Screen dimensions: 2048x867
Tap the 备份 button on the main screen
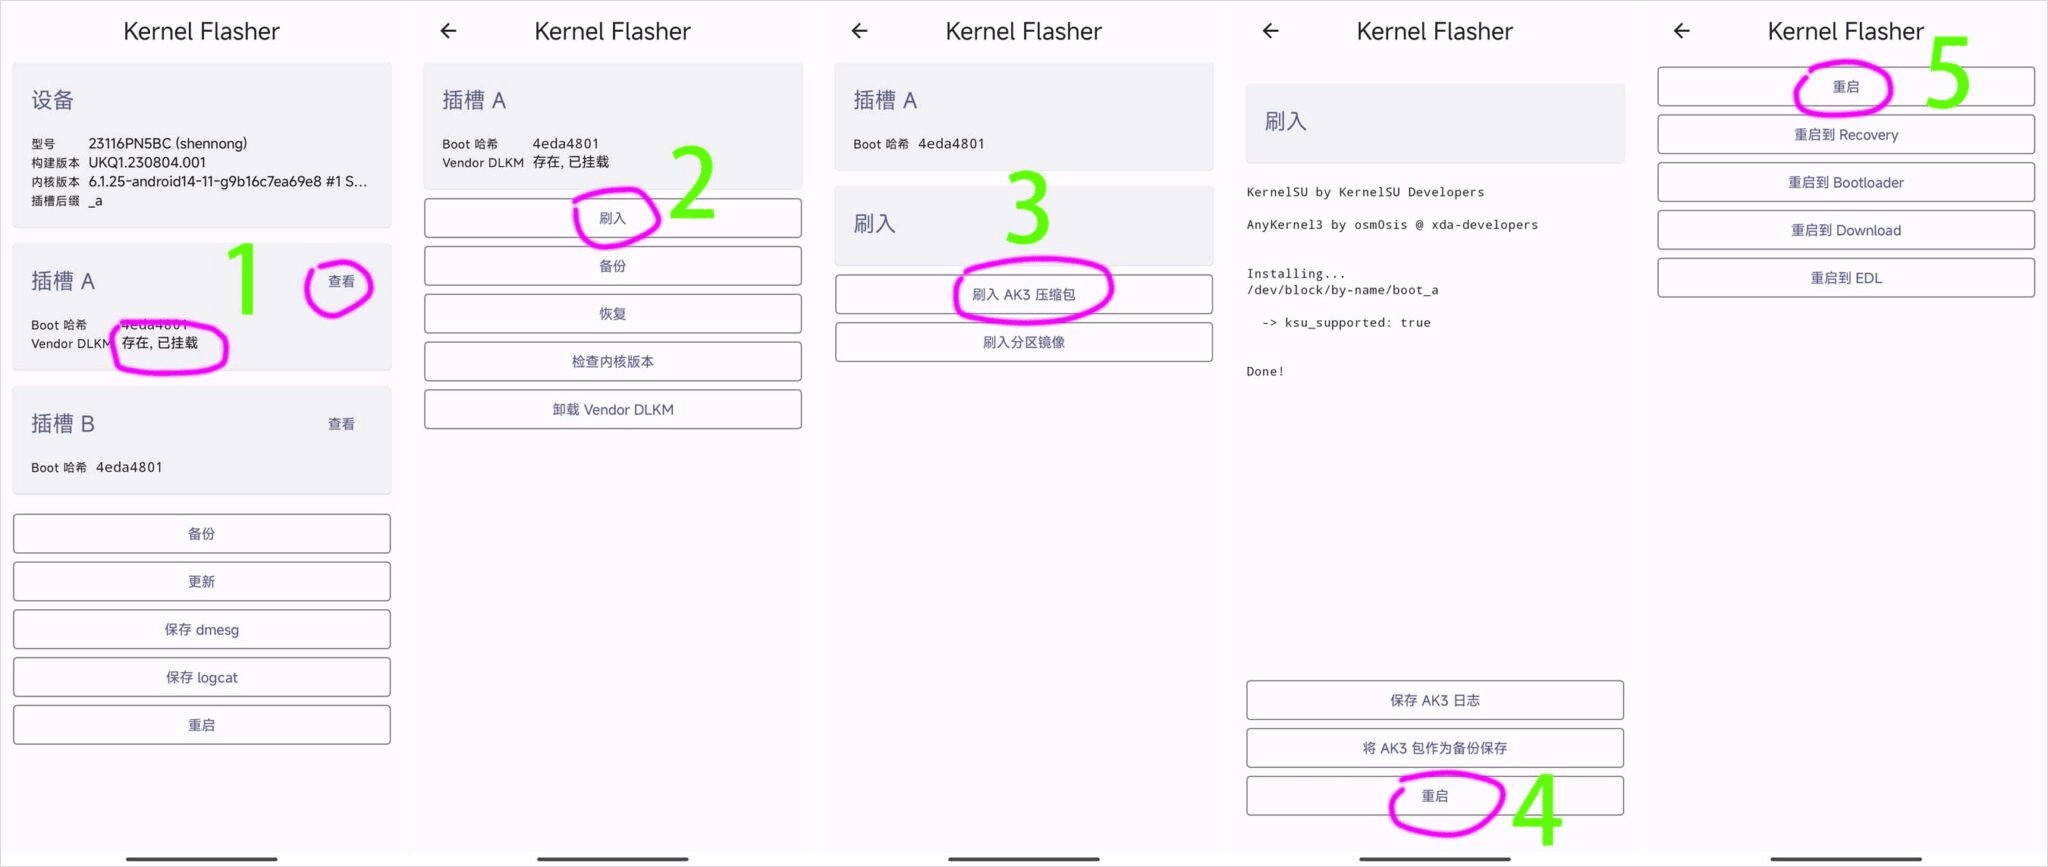click(201, 533)
